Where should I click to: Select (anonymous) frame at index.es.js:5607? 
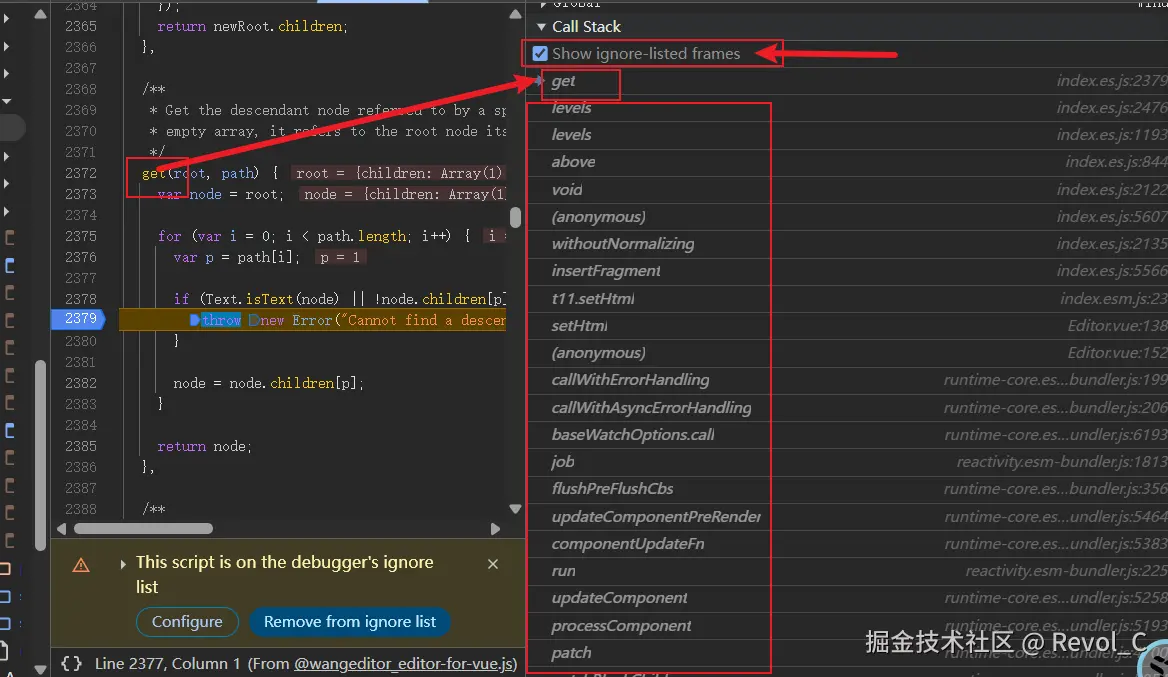[847, 217]
